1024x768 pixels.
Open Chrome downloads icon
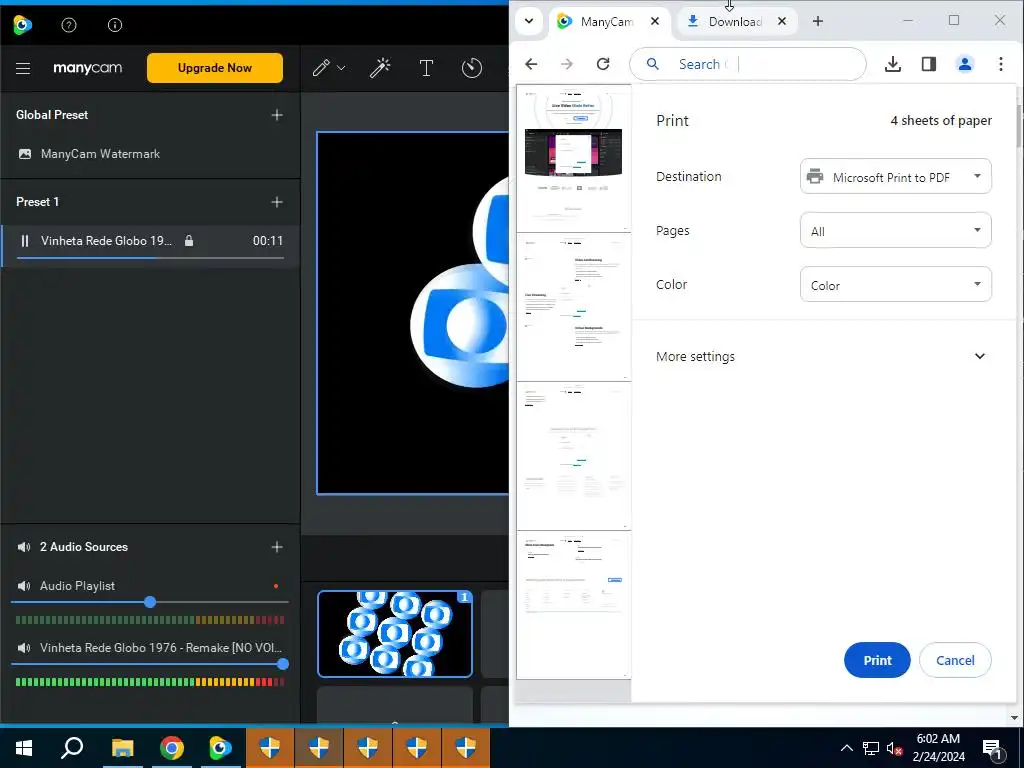(x=893, y=64)
